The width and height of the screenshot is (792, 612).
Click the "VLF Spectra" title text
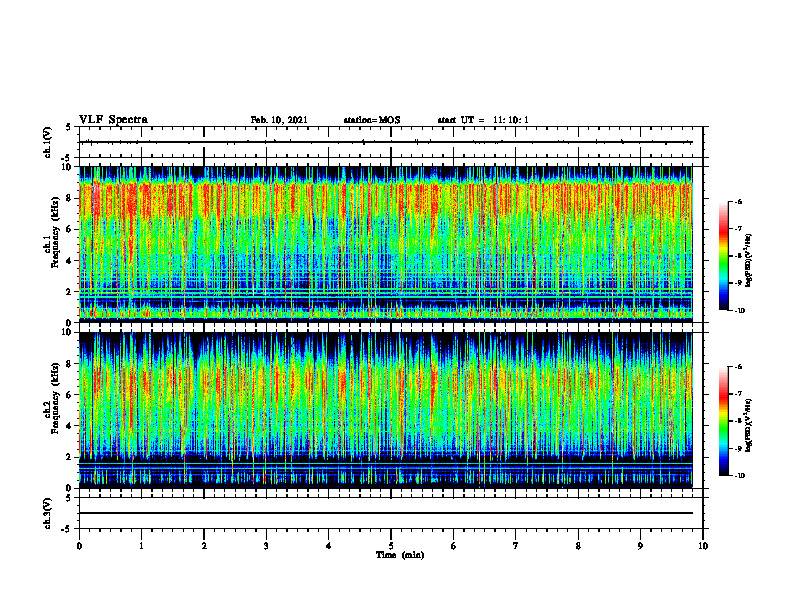coord(113,120)
